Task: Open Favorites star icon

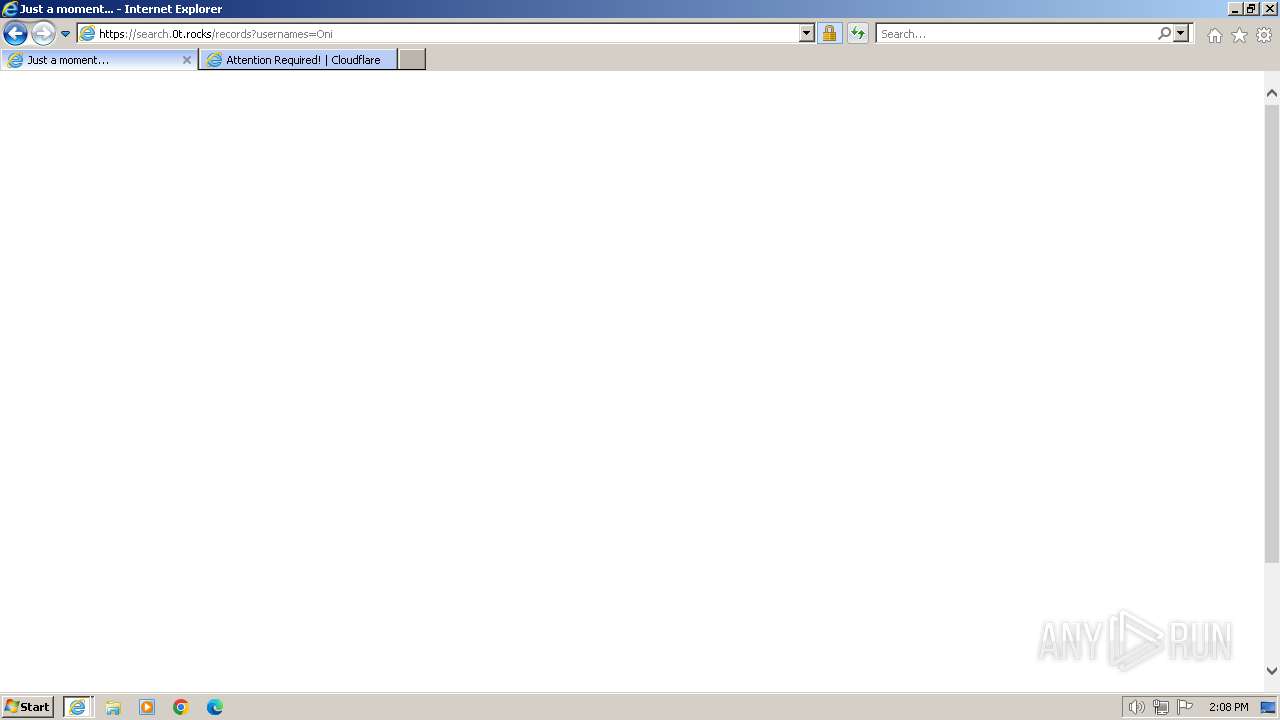Action: pos(1239,35)
